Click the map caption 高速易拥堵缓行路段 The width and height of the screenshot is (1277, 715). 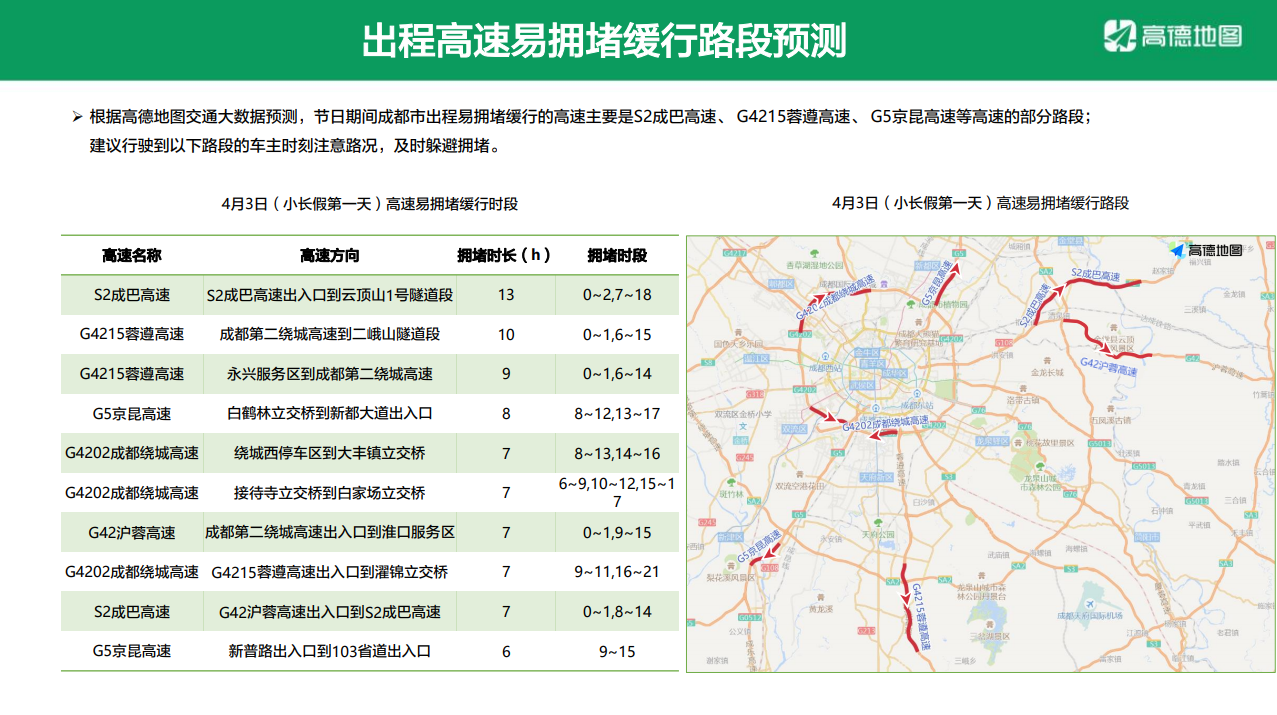(980, 203)
